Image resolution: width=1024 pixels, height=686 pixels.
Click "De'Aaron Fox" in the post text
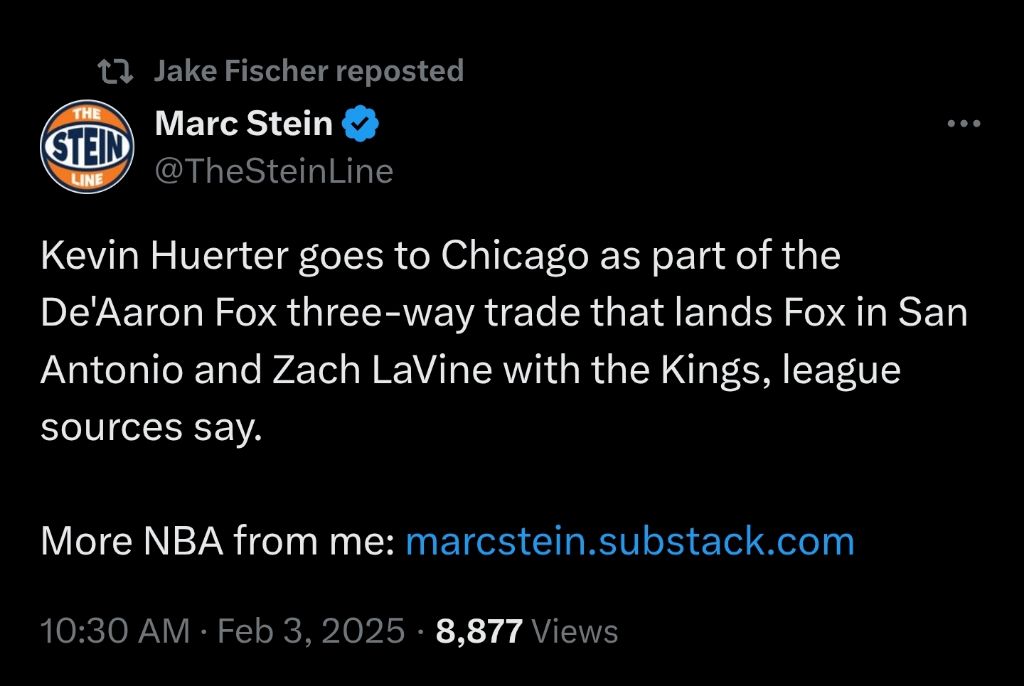tap(157, 314)
